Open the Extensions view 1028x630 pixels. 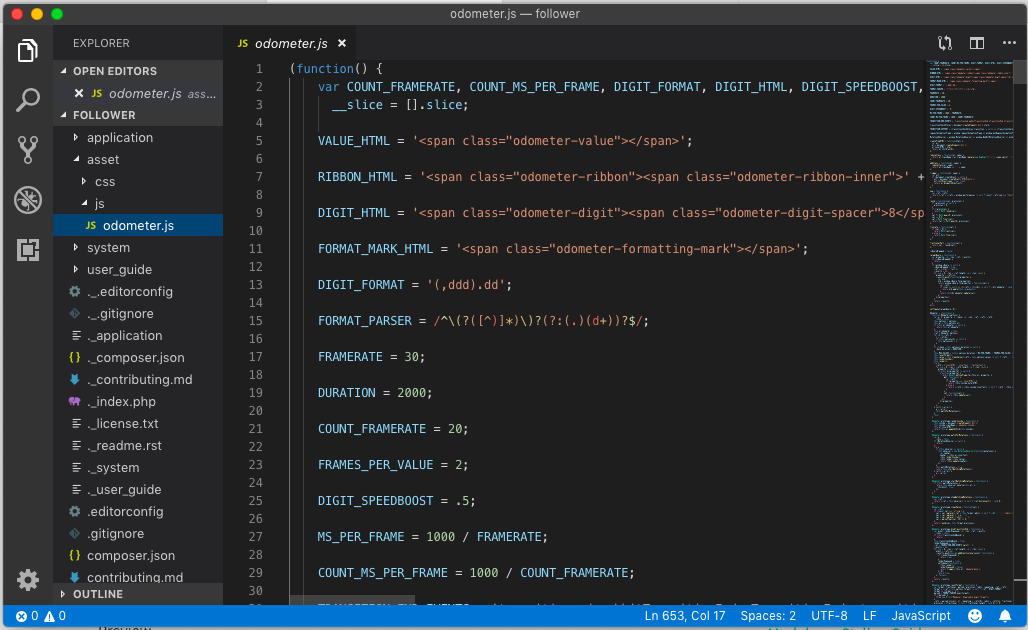tap(28, 250)
